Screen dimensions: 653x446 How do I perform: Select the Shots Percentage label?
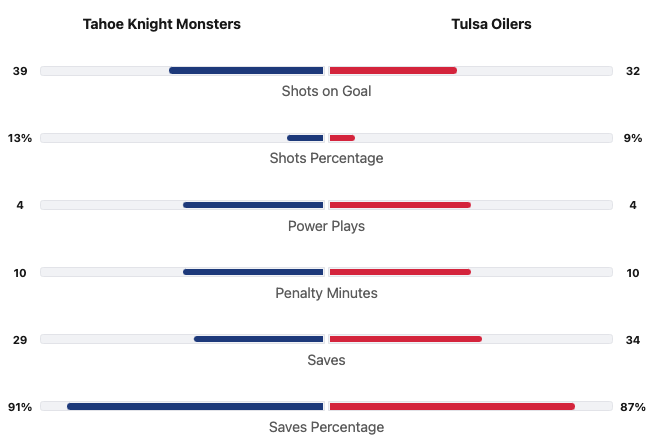(x=326, y=158)
